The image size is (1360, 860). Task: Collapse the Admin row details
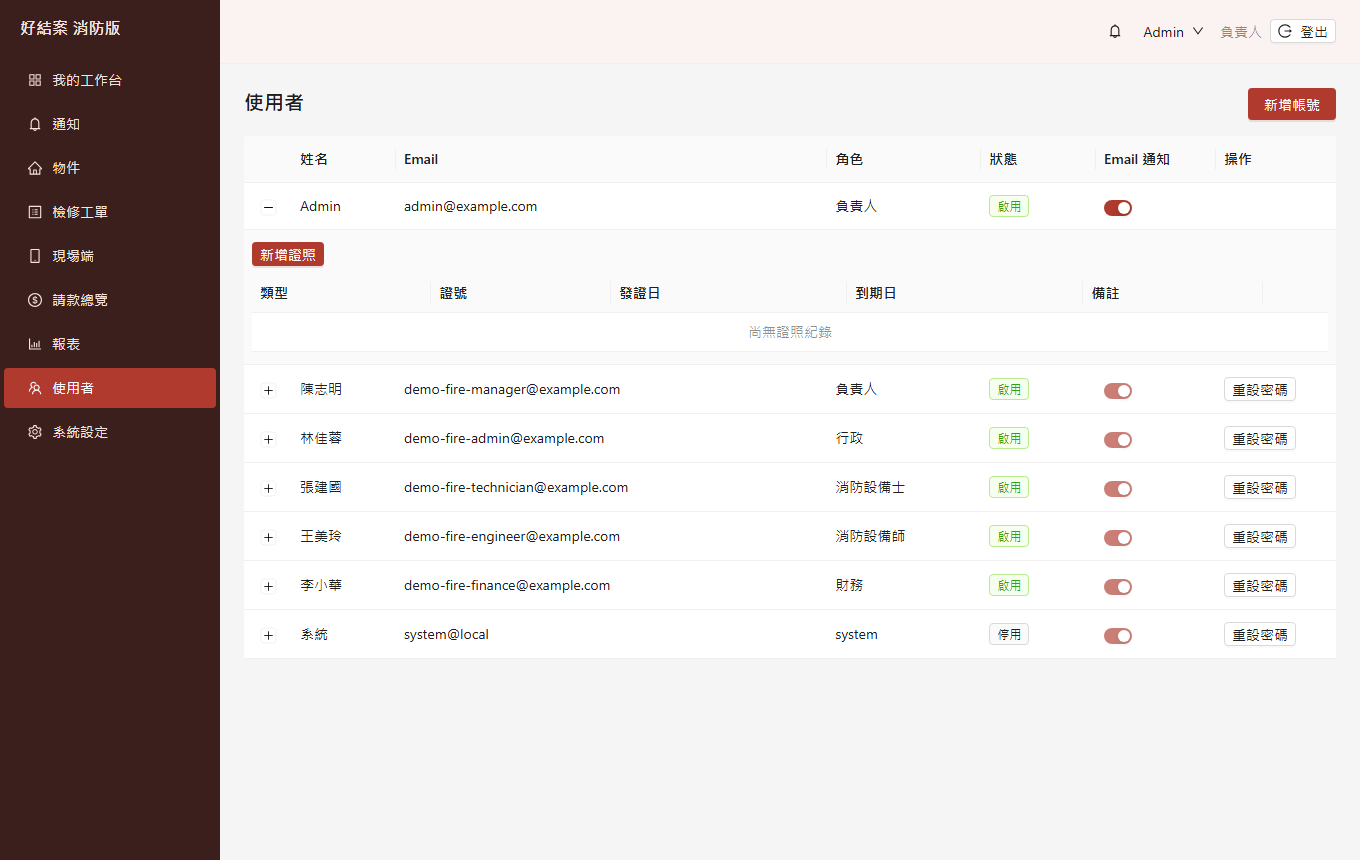pyautogui.click(x=268, y=208)
